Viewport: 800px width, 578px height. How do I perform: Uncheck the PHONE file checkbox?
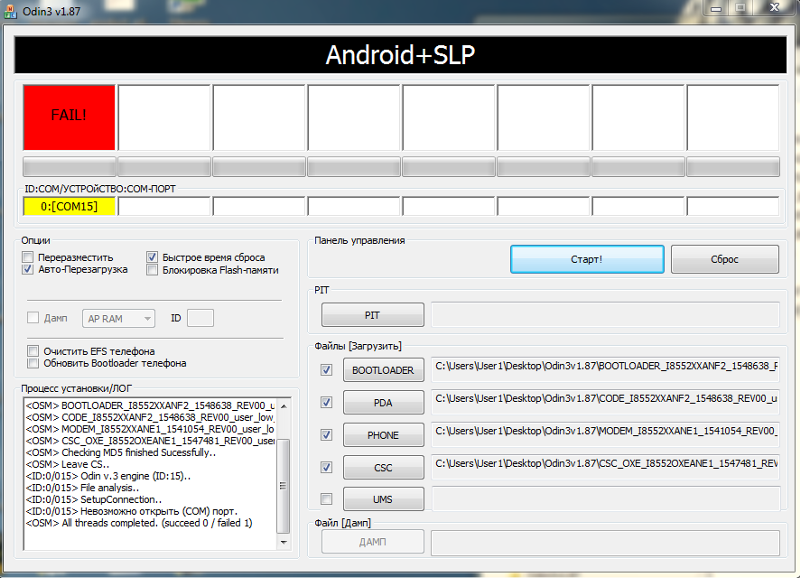coord(326,435)
